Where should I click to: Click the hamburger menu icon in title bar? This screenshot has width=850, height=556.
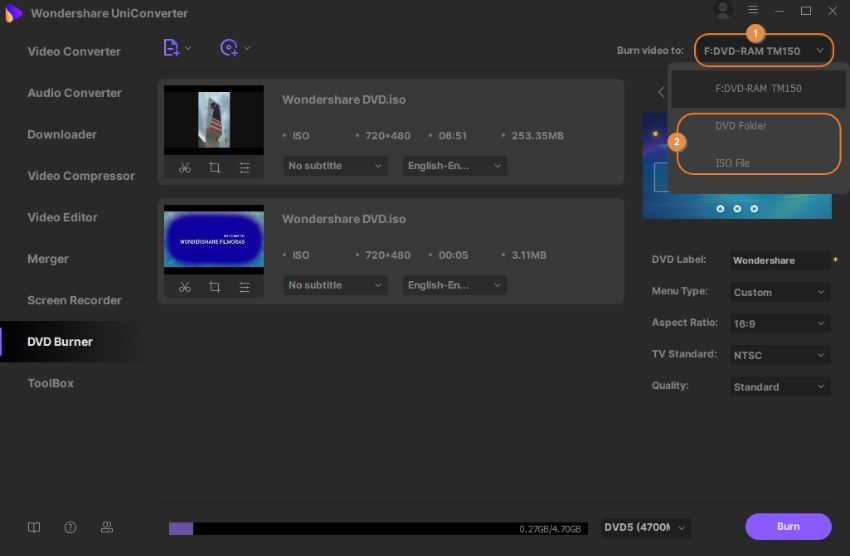(753, 11)
